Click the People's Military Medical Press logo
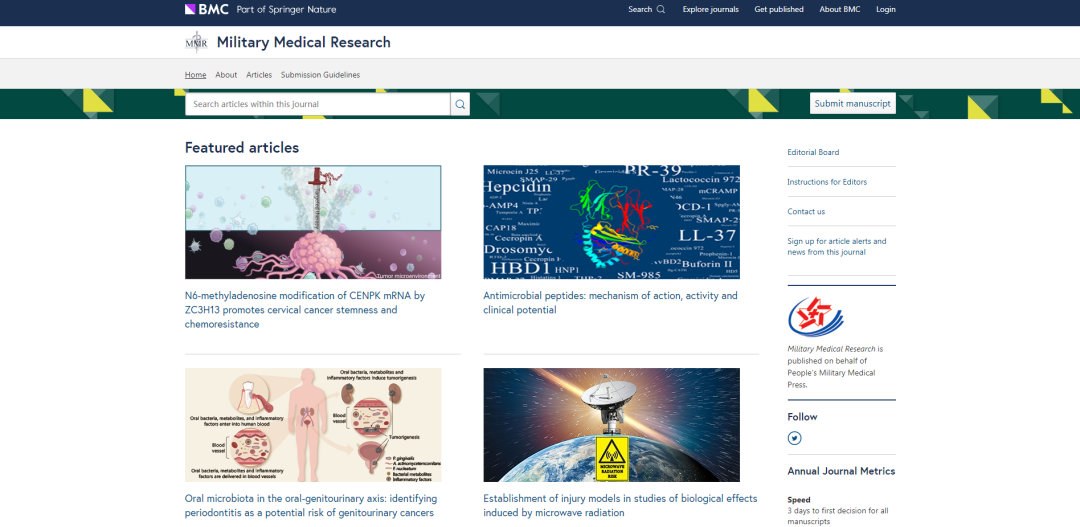1080x527 pixels. tap(815, 317)
